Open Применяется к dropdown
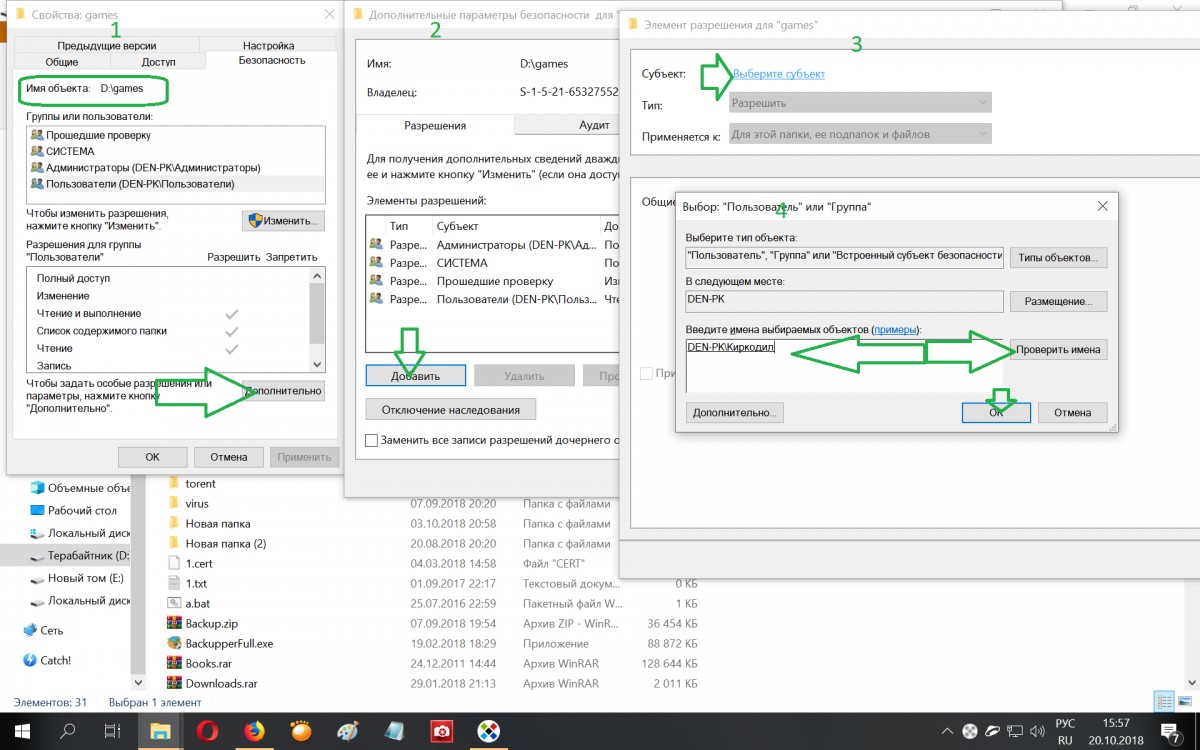 coord(860,134)
